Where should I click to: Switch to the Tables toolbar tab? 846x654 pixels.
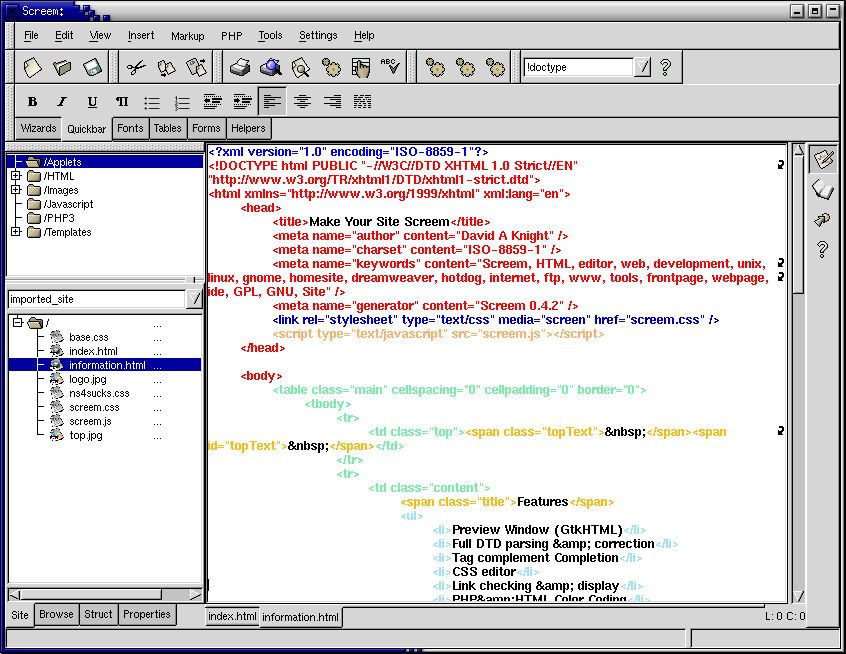tap(168, 128)
